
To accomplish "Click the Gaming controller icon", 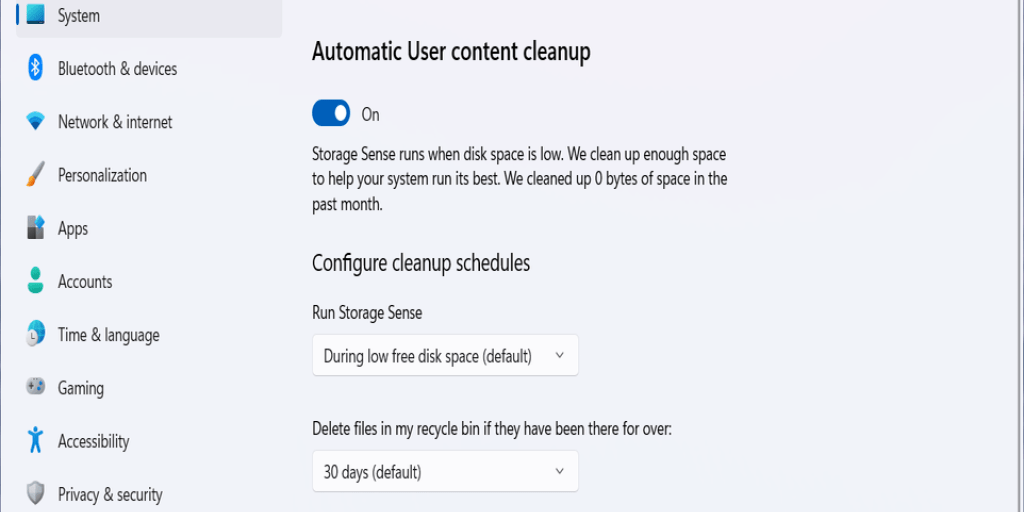I will pos(35,387).
